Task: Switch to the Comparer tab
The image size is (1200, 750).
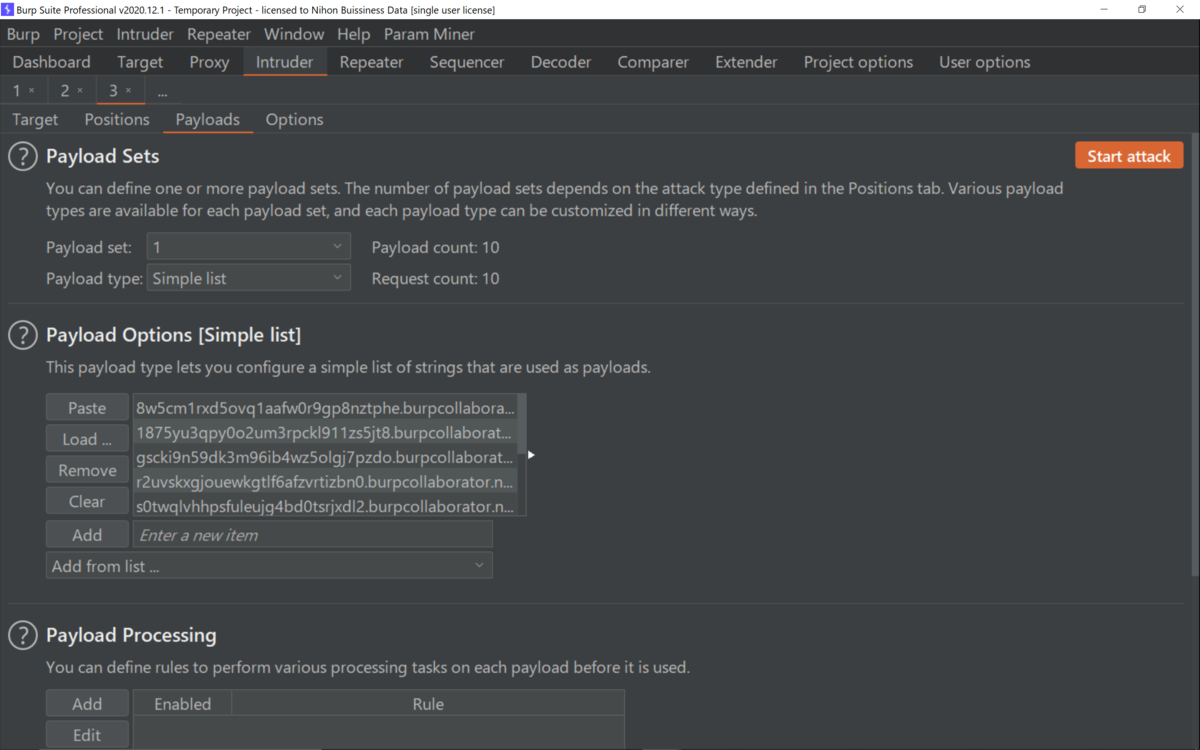Action: click(653, 62)
